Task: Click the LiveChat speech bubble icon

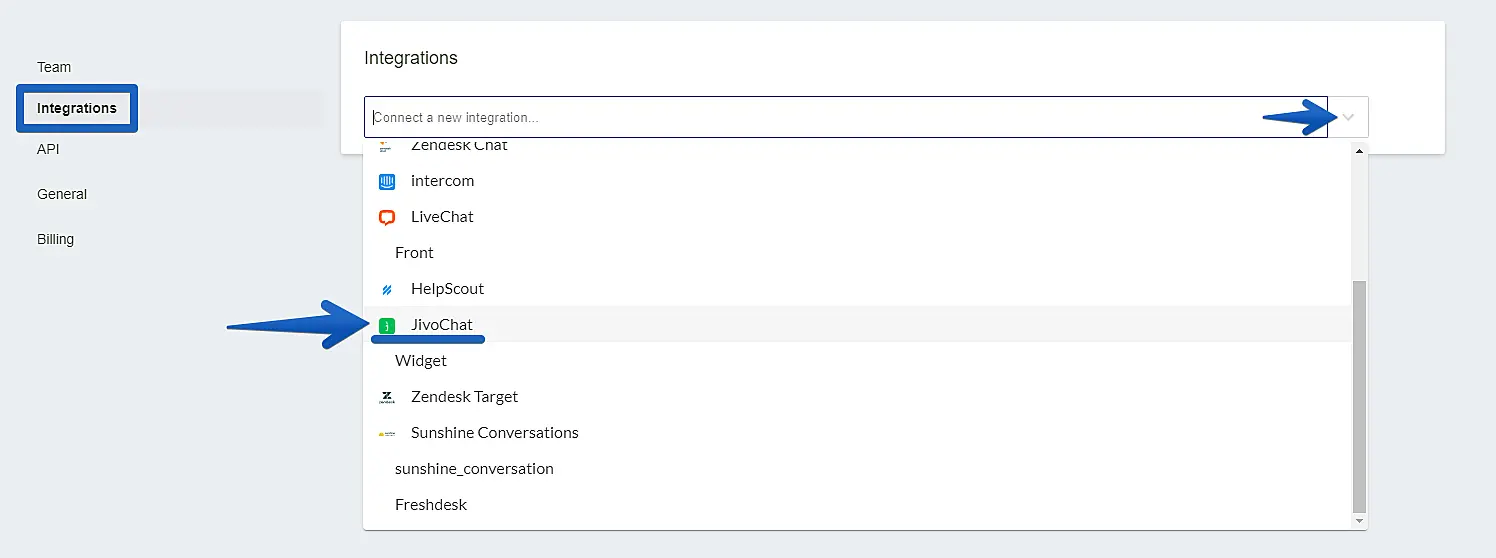Action: (387, 217)
